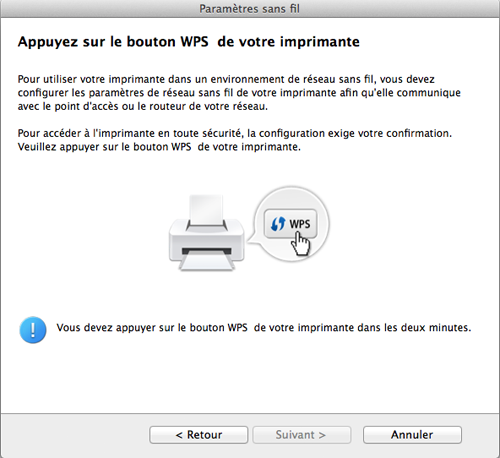500x458 pixels.
Task: Go back with the Retour button
Action: click(x=199, y=435)
